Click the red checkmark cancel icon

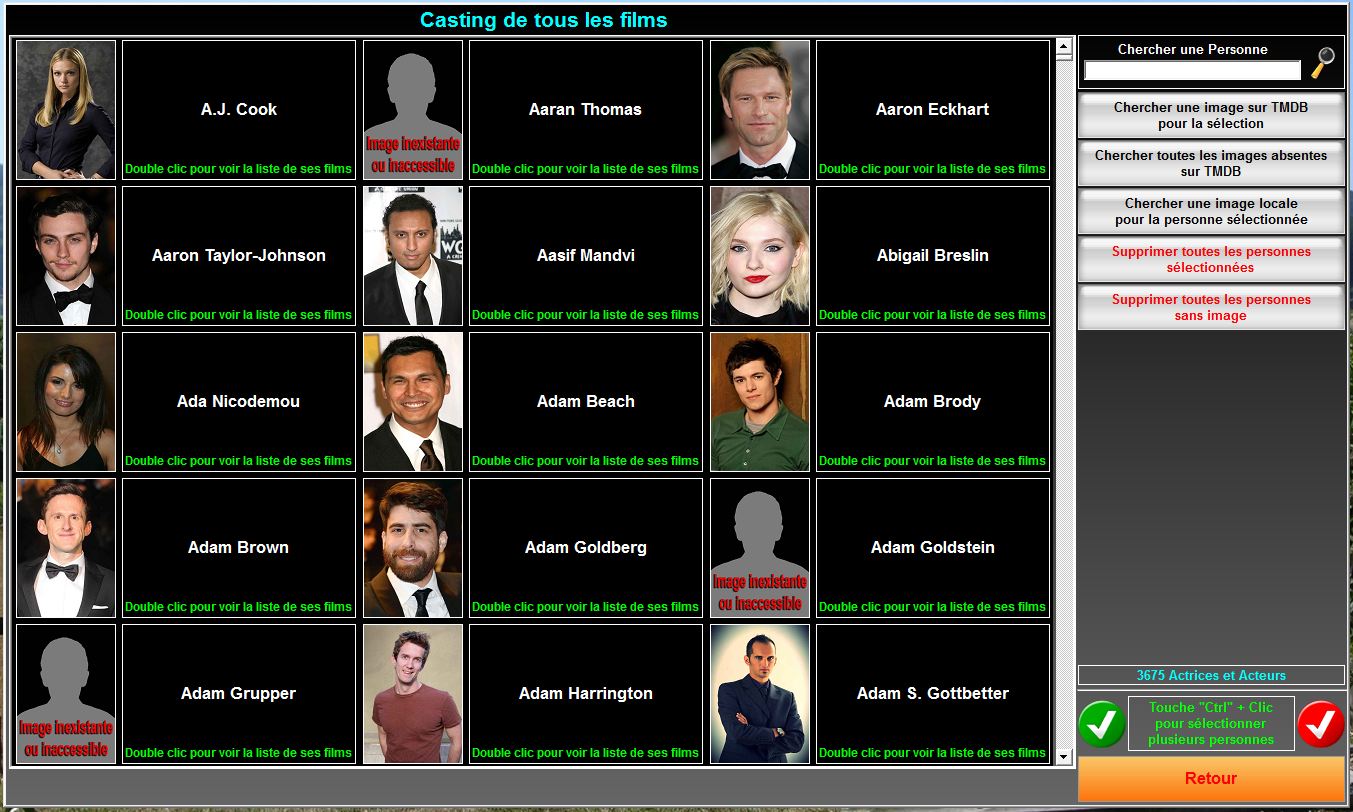[x=1321, y=724]
